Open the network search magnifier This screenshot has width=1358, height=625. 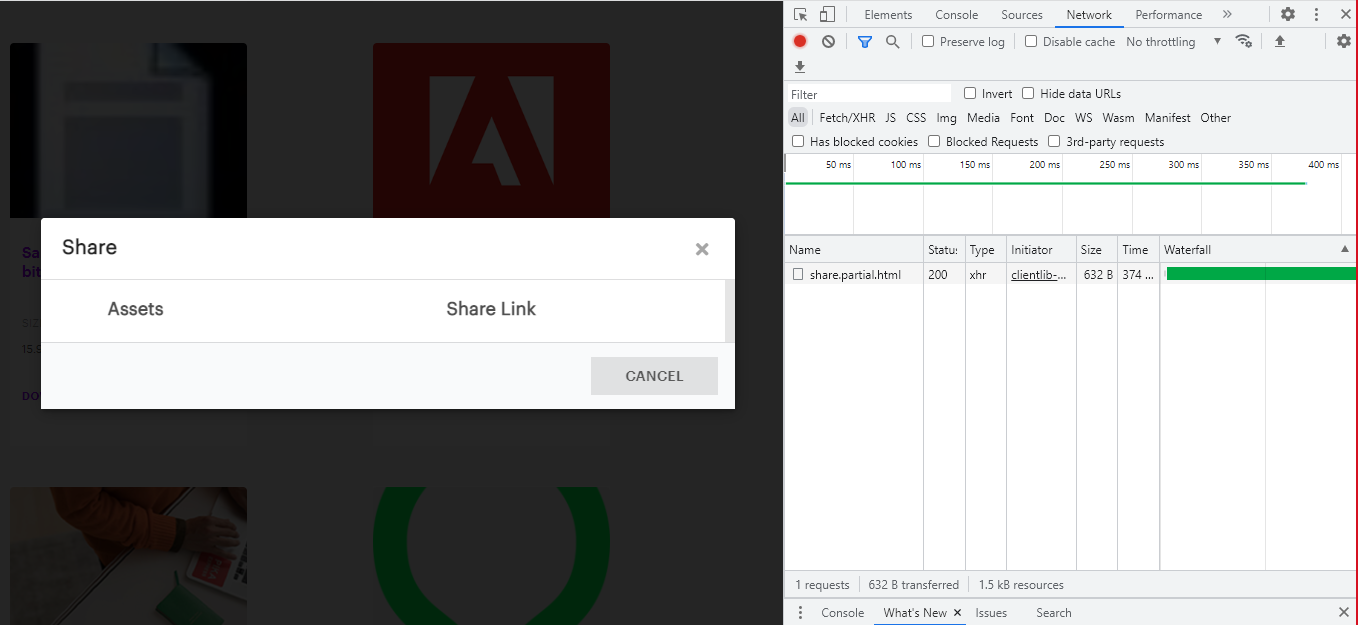point(893,41)
